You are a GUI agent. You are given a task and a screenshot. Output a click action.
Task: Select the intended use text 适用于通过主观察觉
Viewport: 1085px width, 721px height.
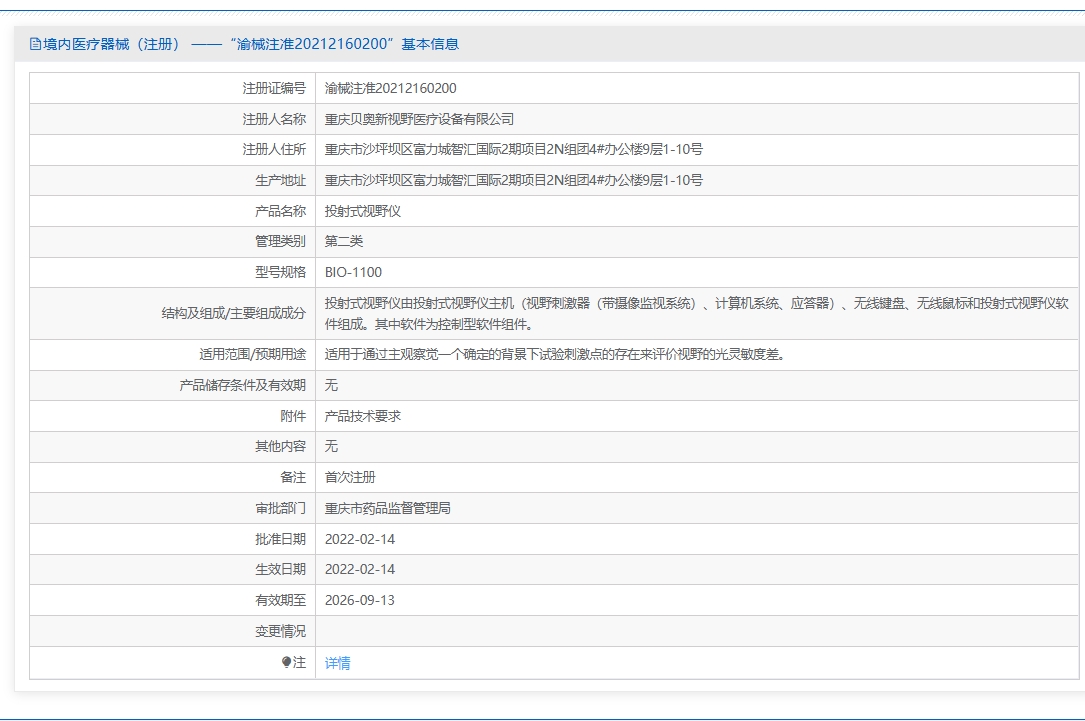click(554, 355)
